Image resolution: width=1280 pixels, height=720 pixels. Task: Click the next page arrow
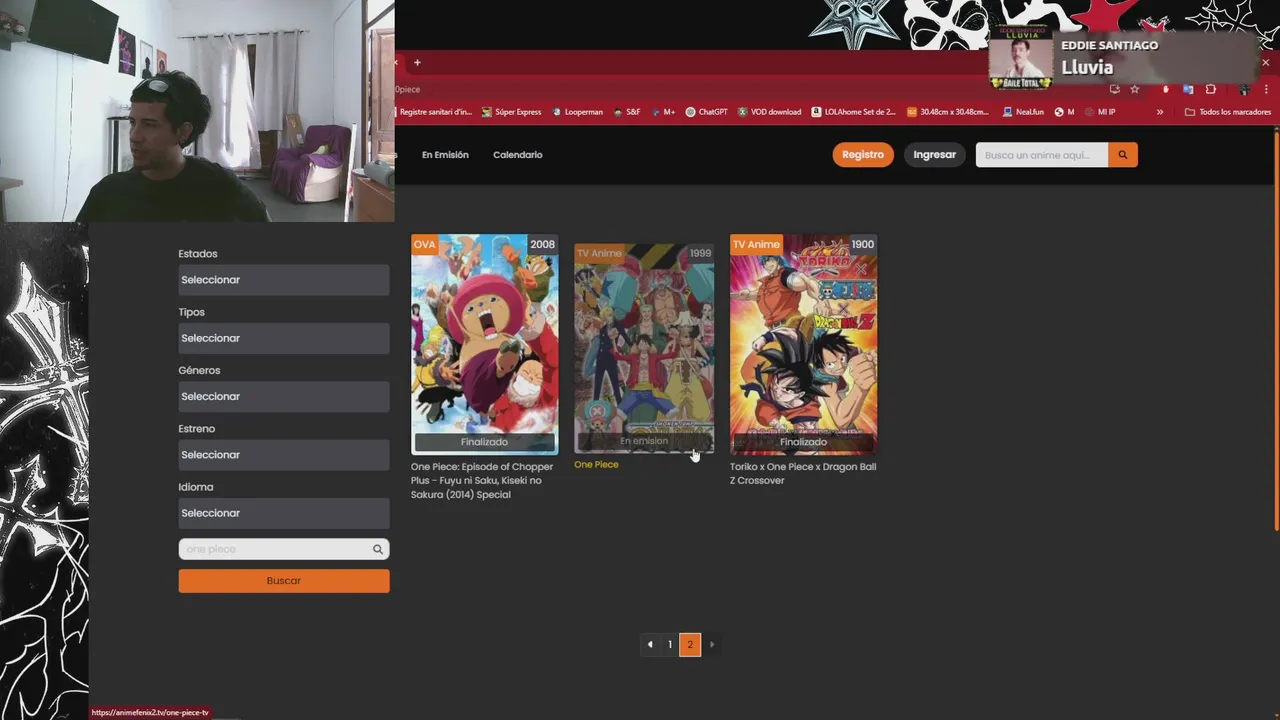[x=712, y=645]
